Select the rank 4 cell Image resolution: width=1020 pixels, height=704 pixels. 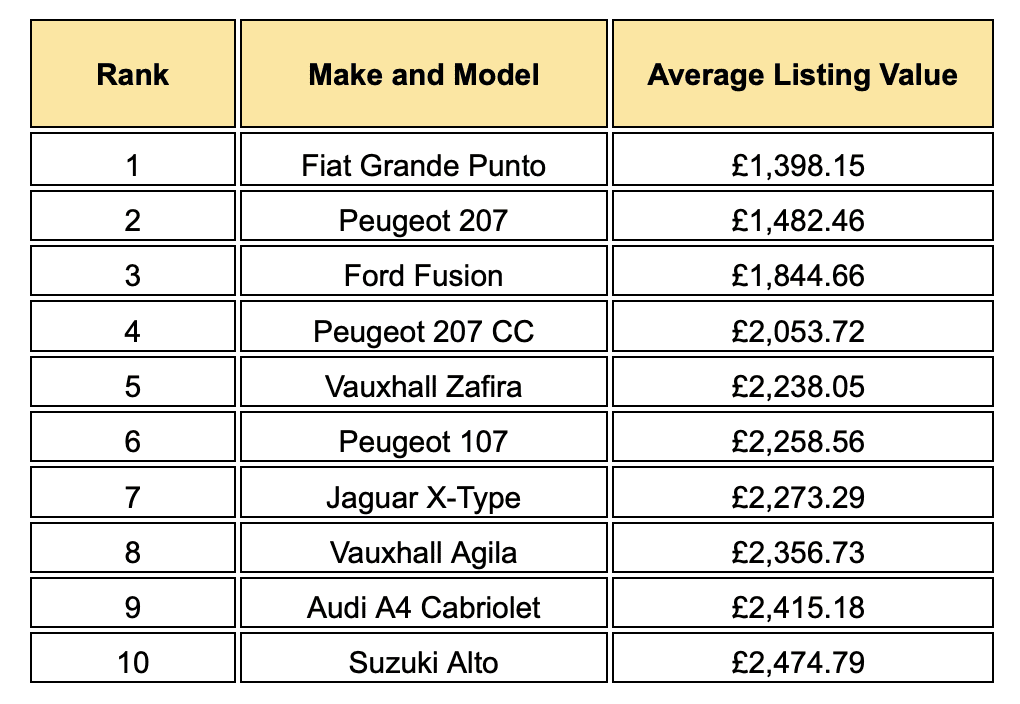133,326
